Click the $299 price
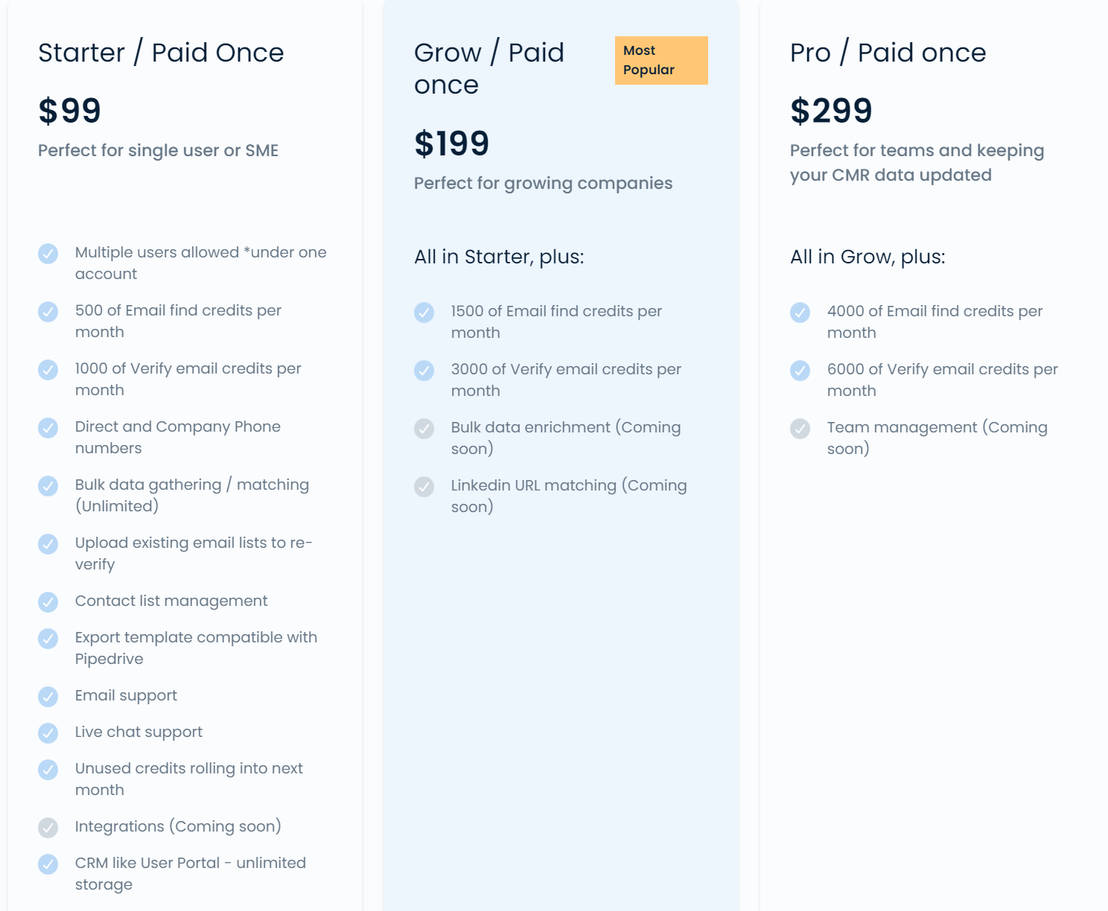This screenshot has height=911, width=1108. pyautogui.click(x=831, y=111)
